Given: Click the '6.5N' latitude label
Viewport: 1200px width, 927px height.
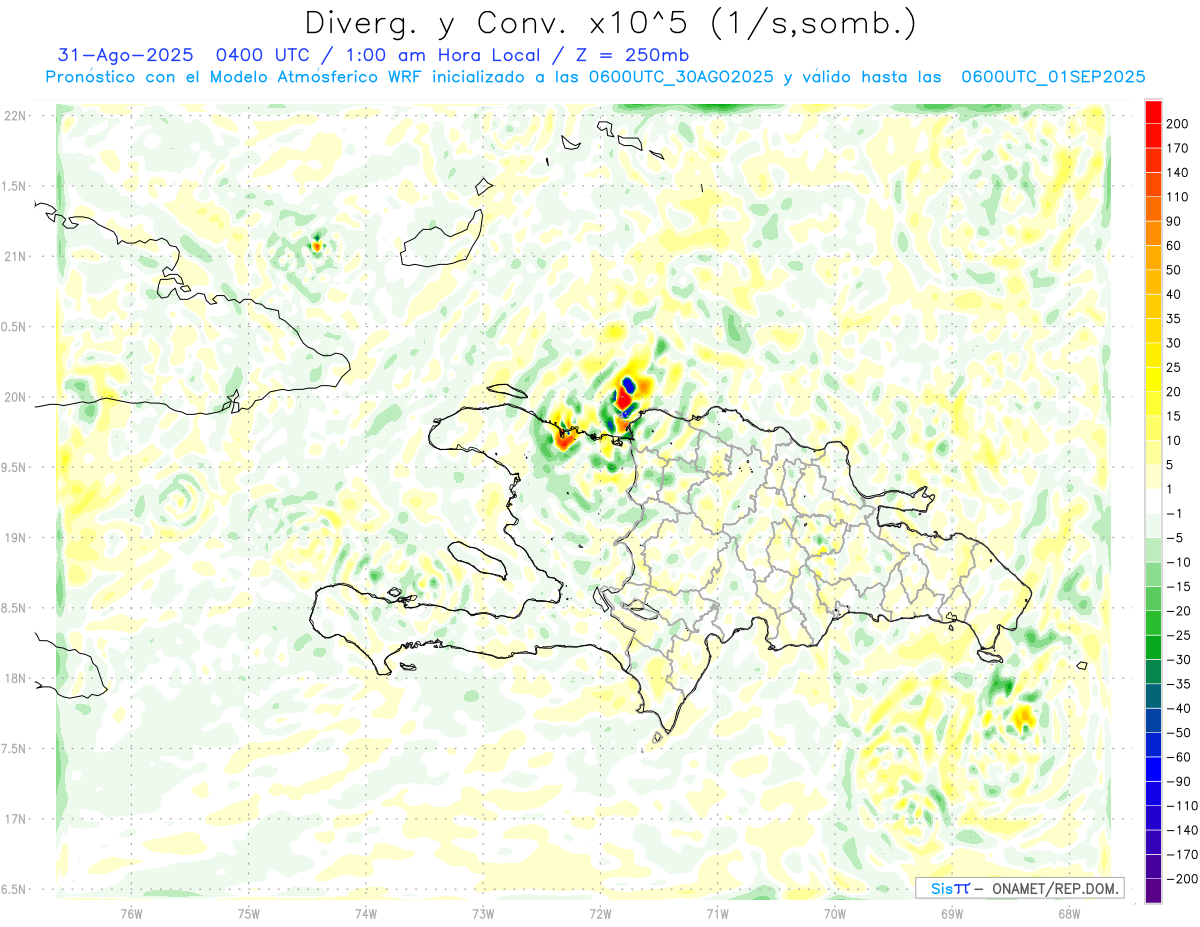Looking at the screenshot, I should 15,889.
